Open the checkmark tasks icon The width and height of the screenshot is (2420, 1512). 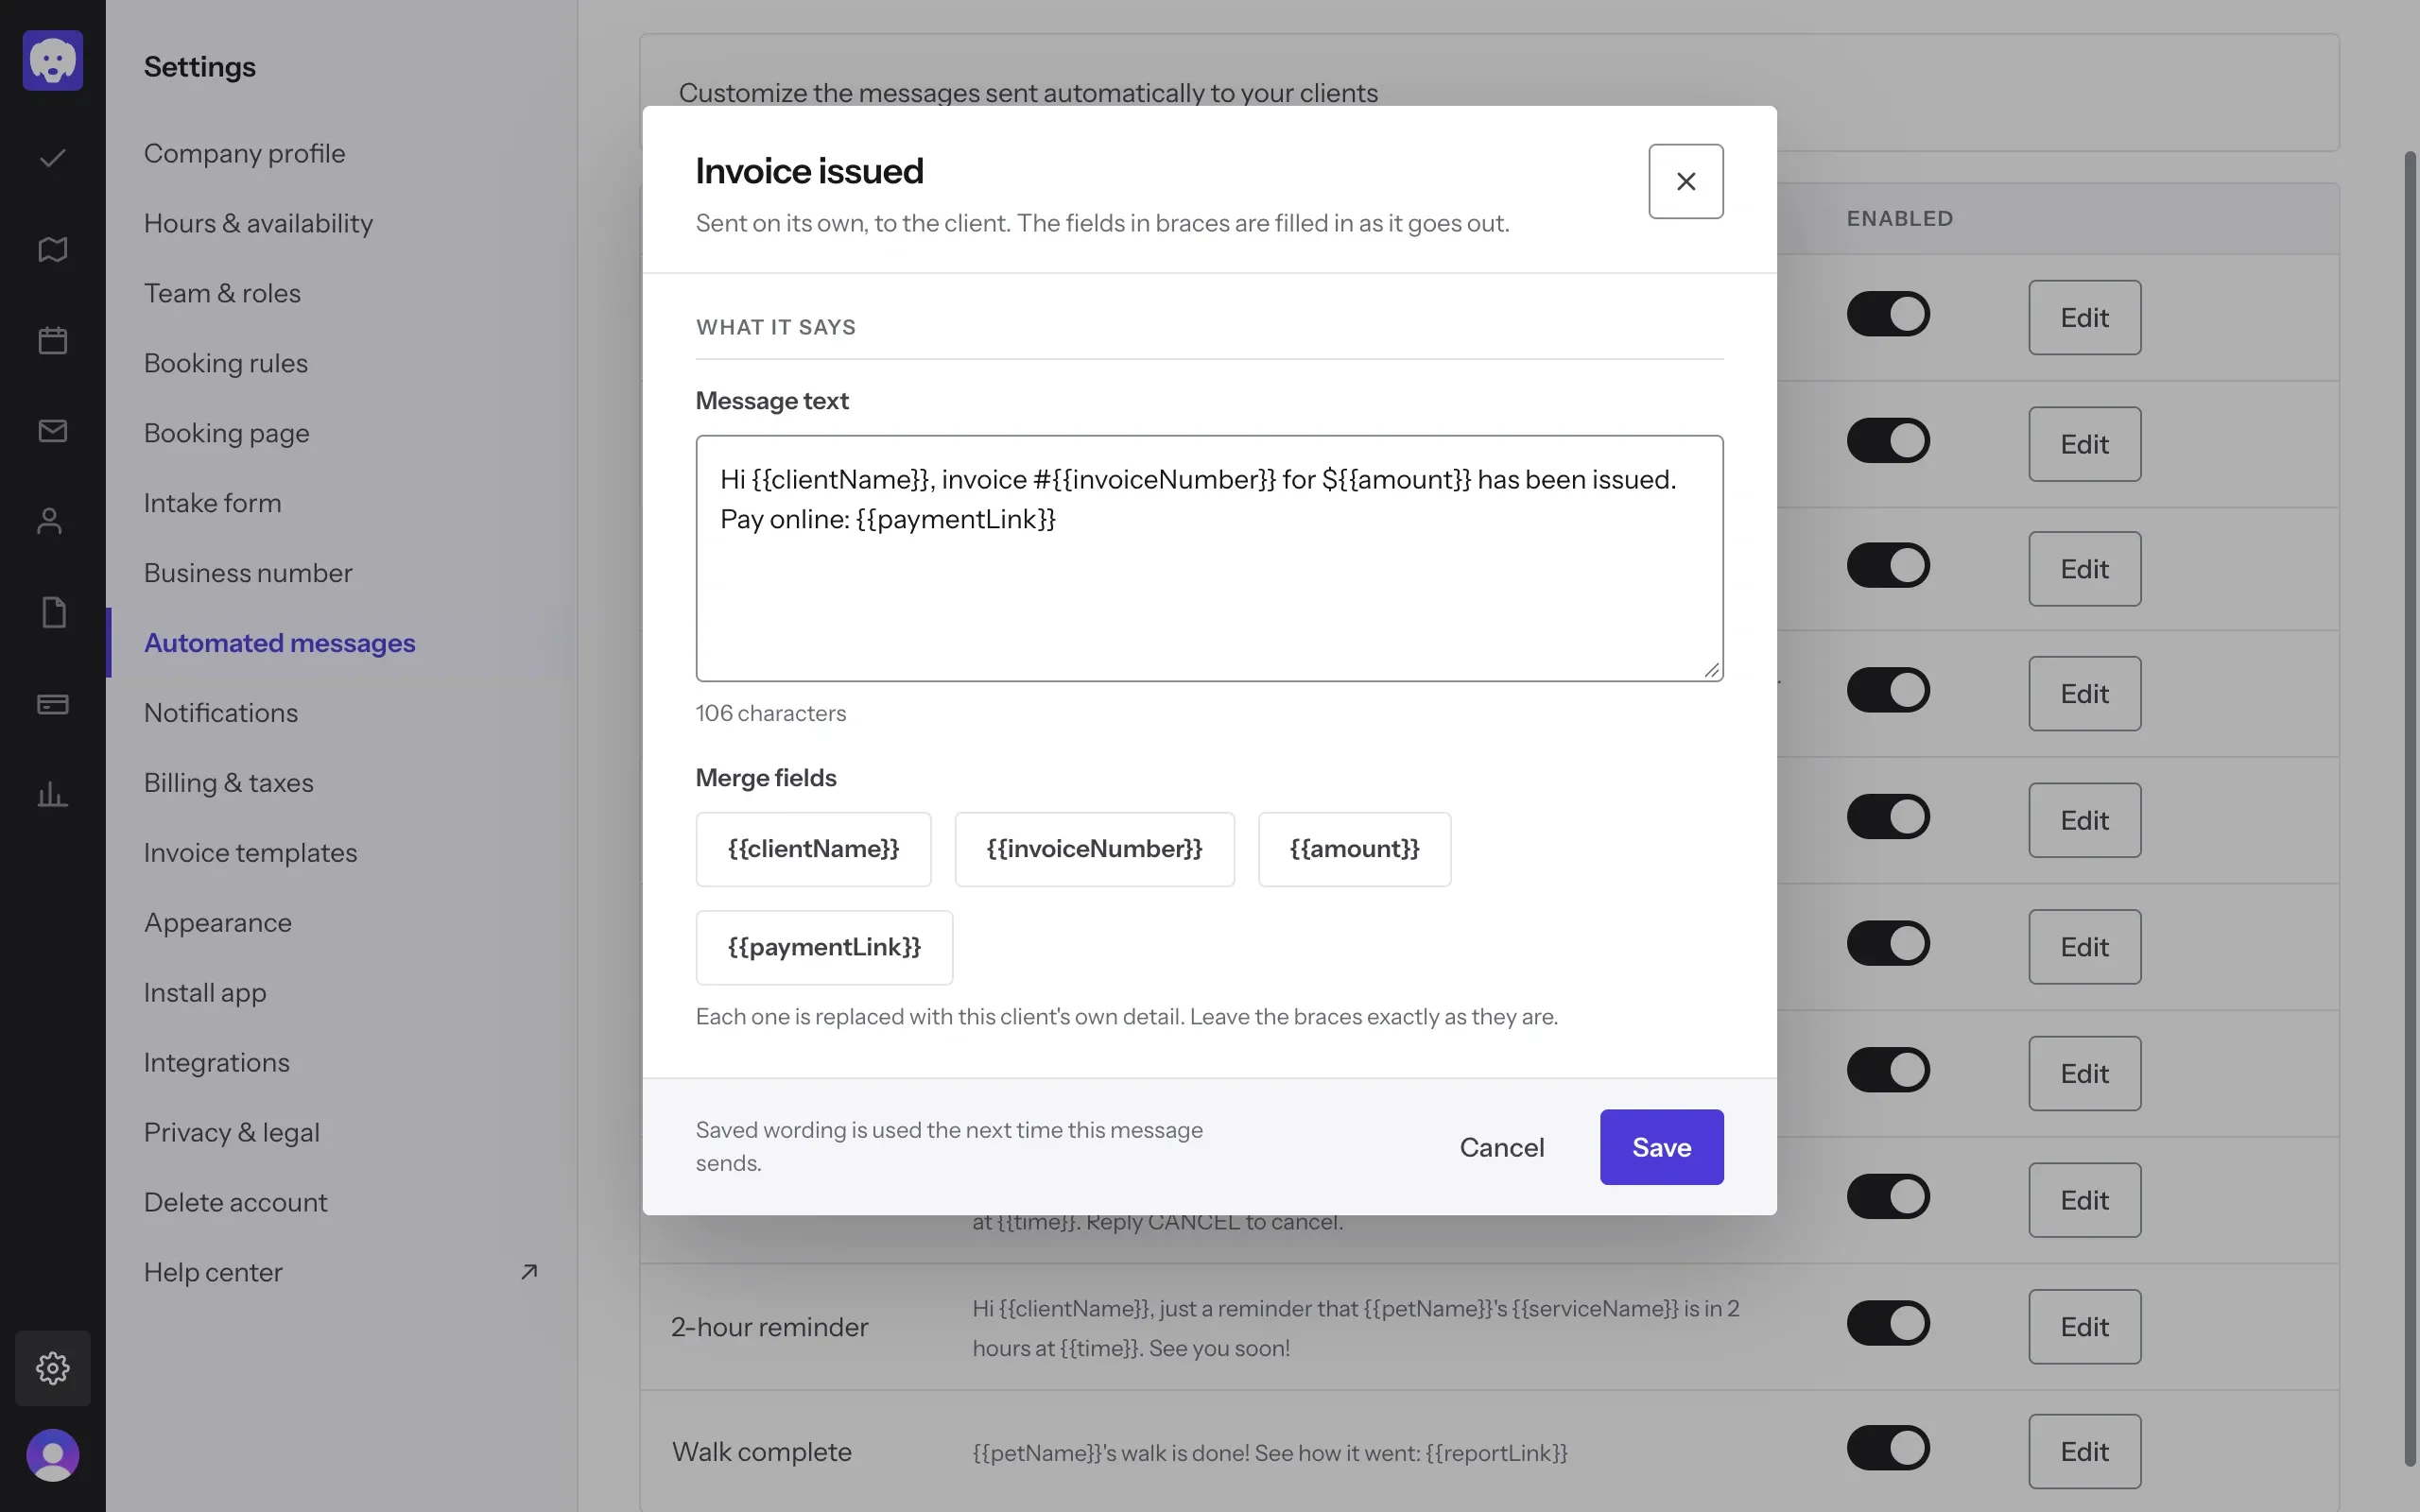pos(53,158)
